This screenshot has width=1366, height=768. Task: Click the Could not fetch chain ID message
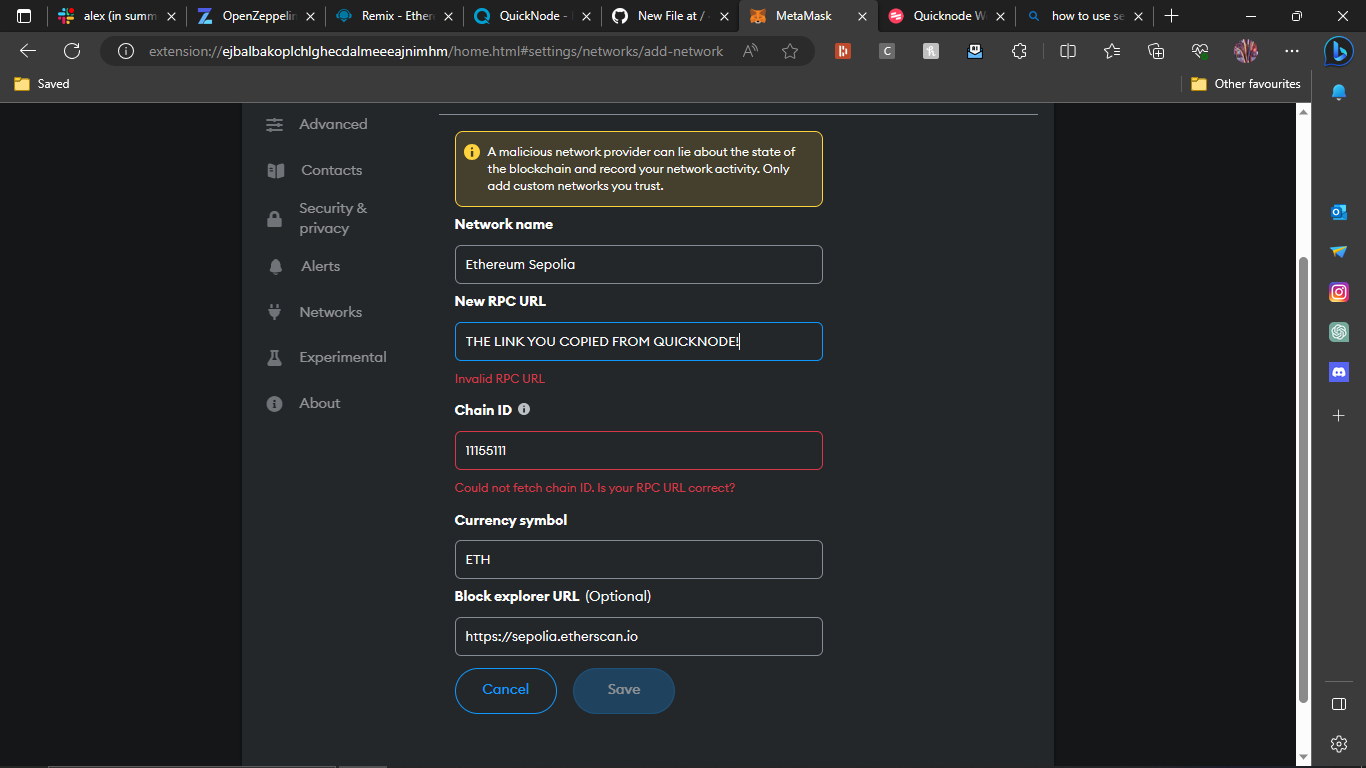point(595,488)
